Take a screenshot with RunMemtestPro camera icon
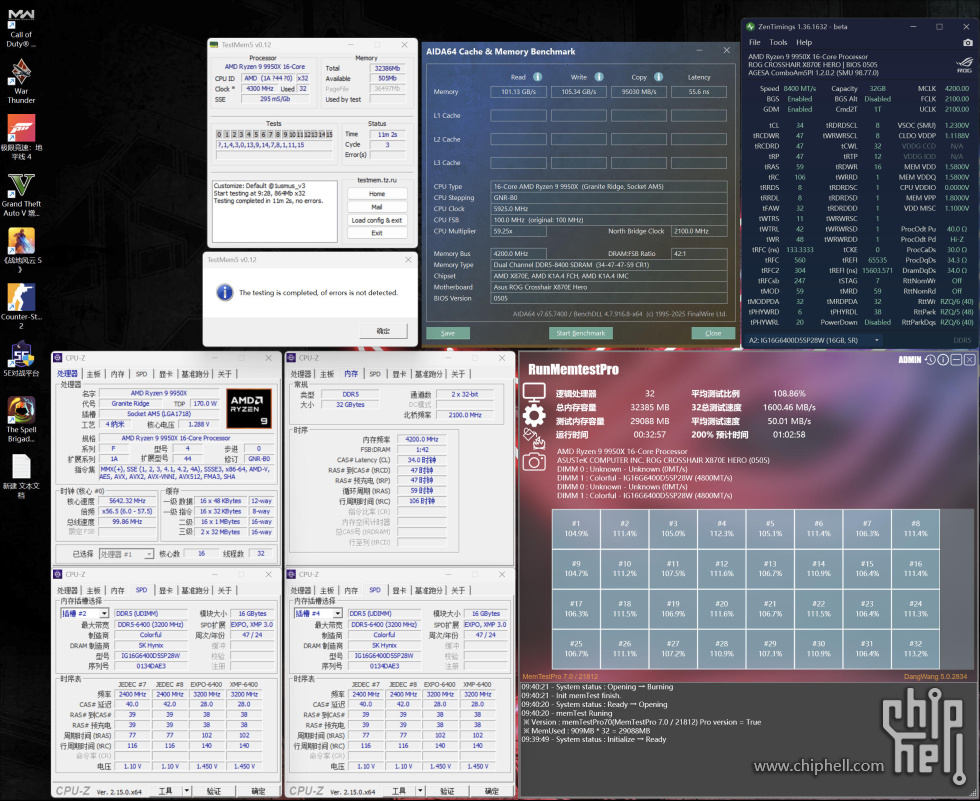Viewport: 980px width, 801px height. click(x=534, y=462)
